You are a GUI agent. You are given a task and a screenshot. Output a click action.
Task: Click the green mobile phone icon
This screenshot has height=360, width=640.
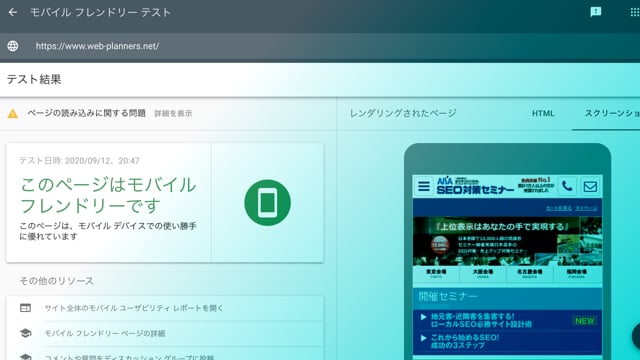click(x=267, y=202)
